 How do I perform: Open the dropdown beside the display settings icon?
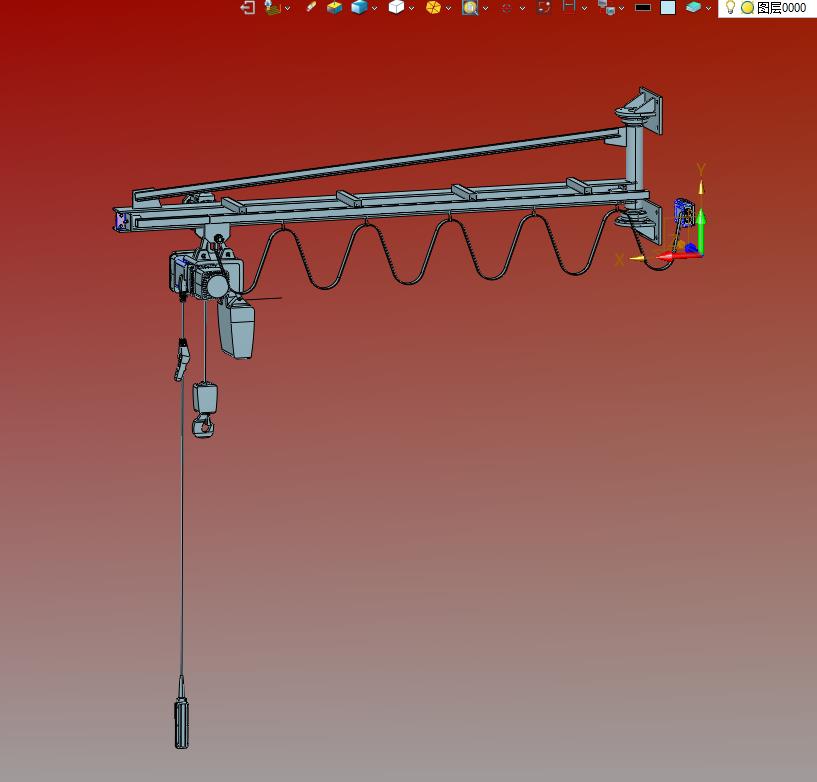[287, 8]
